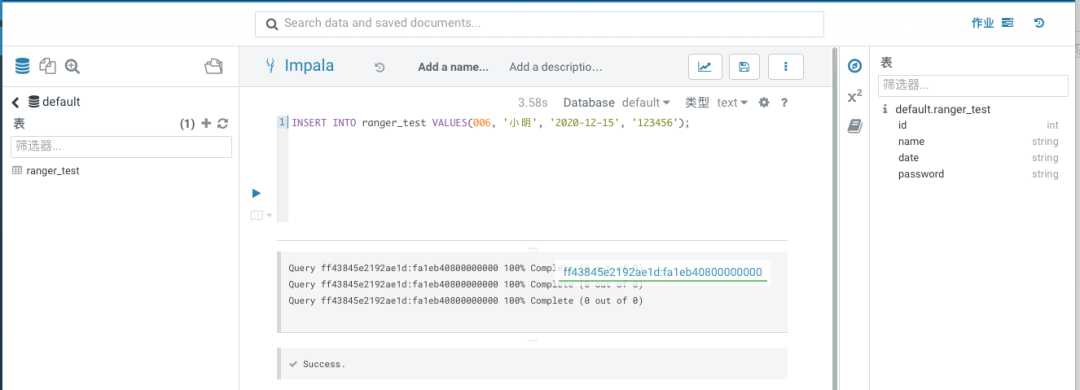Expand the Database default dropdown
The width and height of the screenshot is (1080, 390).
pos(646,103)
